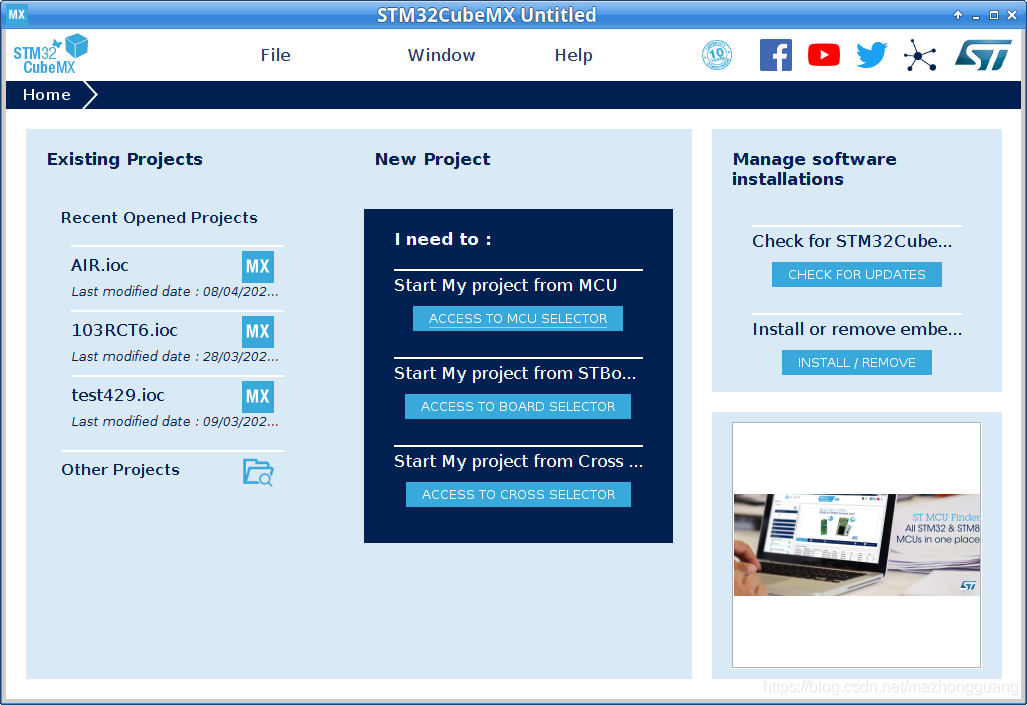The image size is (1027, 705).
Task: Click ACCESS TO MCU SELECTOR button
Action: click(x=517, y=318)
